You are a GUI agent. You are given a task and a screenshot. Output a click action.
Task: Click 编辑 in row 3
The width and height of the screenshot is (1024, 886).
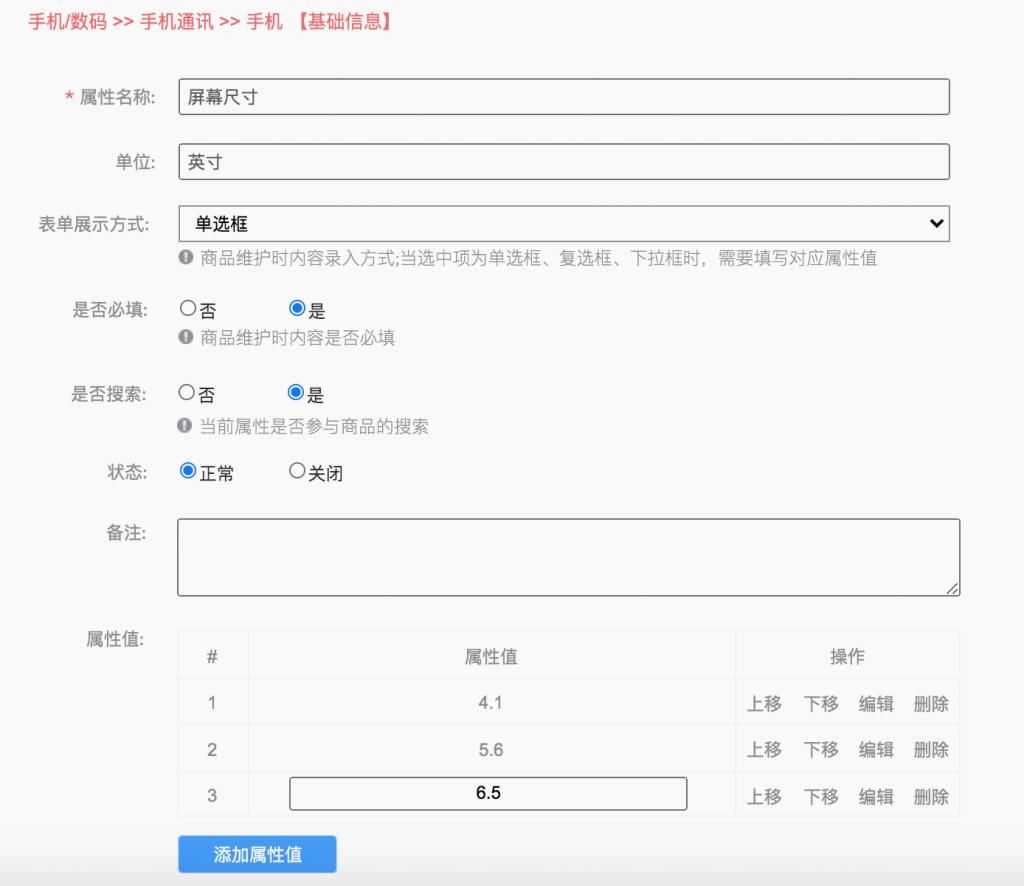coord(875,794)
